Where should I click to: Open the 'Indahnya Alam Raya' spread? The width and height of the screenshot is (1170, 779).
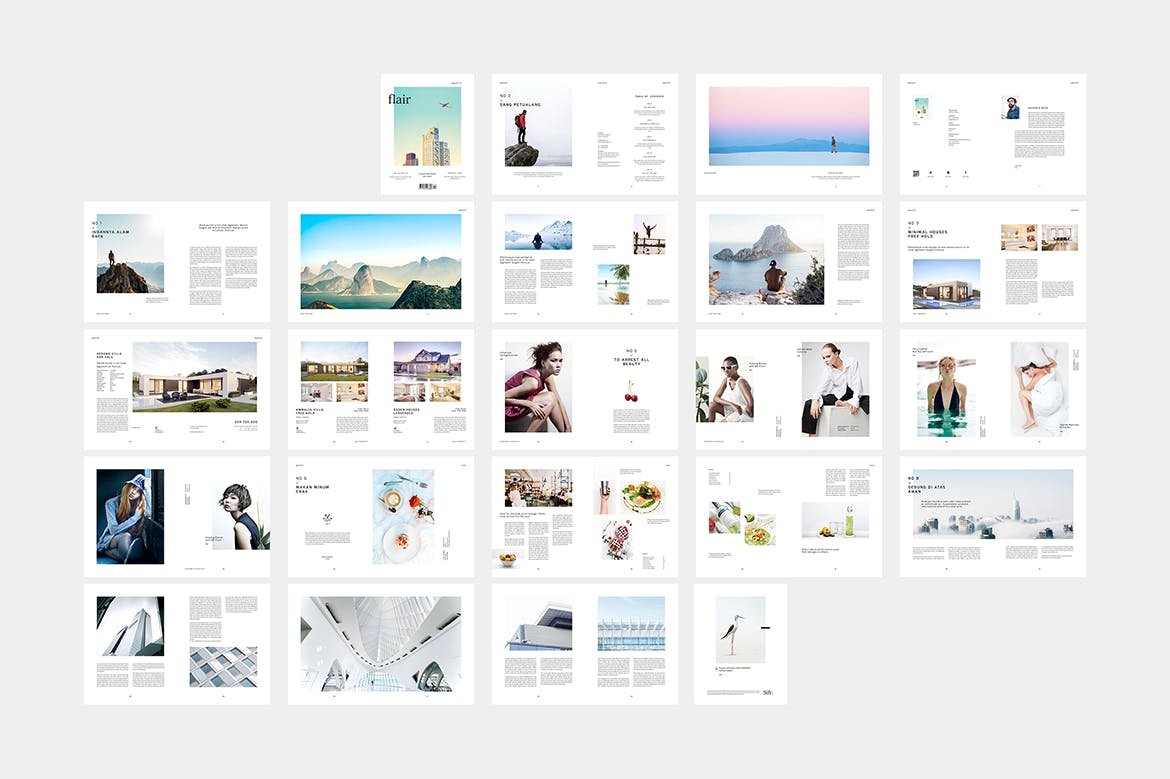click(x=176, y=259)
